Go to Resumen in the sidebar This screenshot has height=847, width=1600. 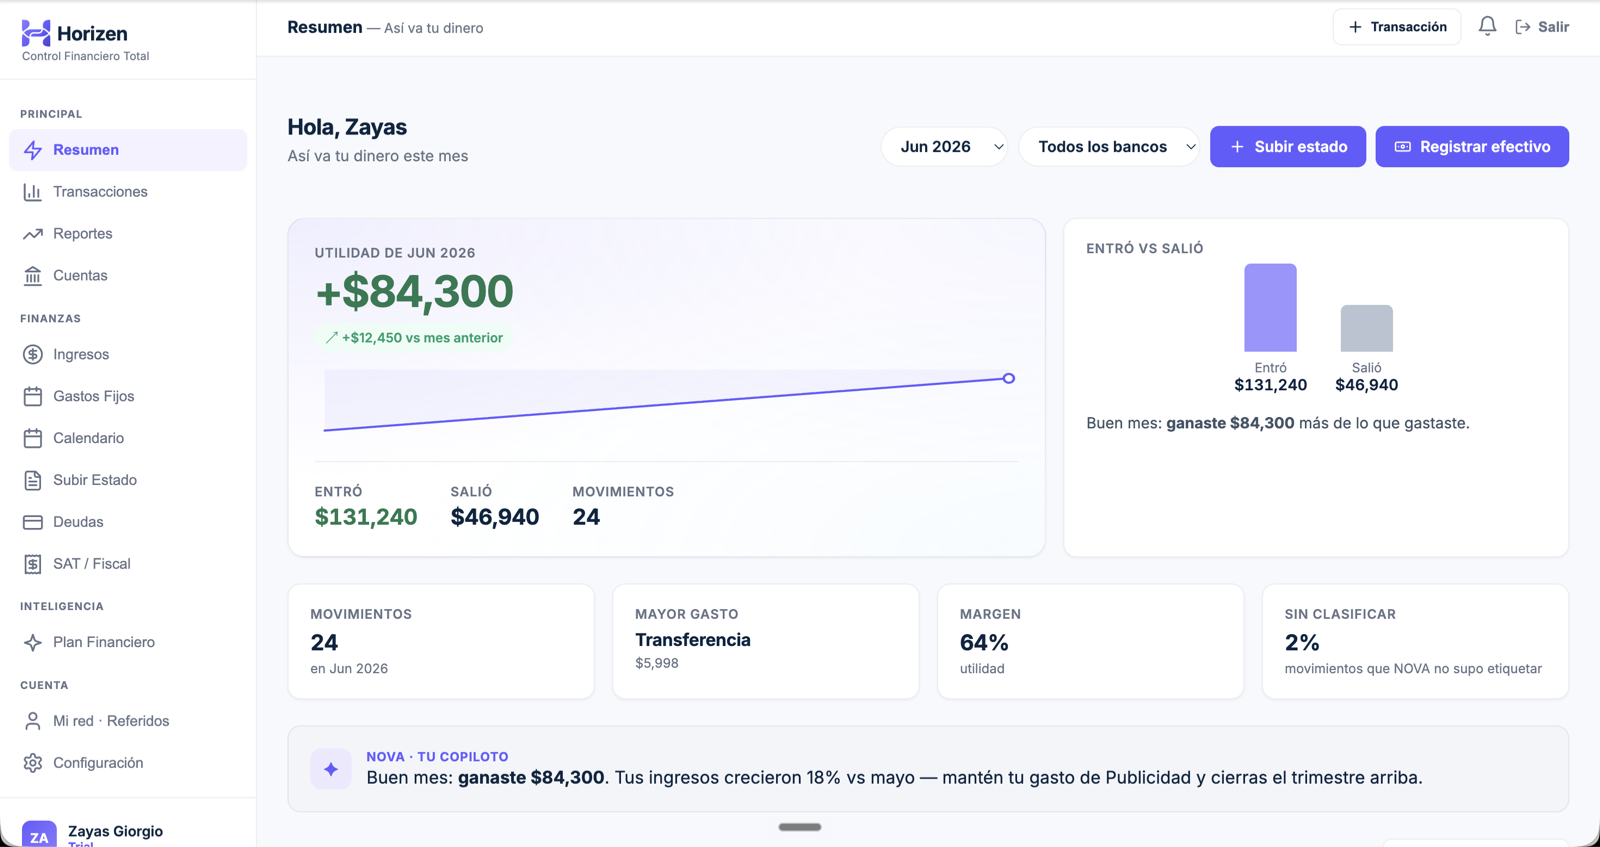[x=128, y=150]
